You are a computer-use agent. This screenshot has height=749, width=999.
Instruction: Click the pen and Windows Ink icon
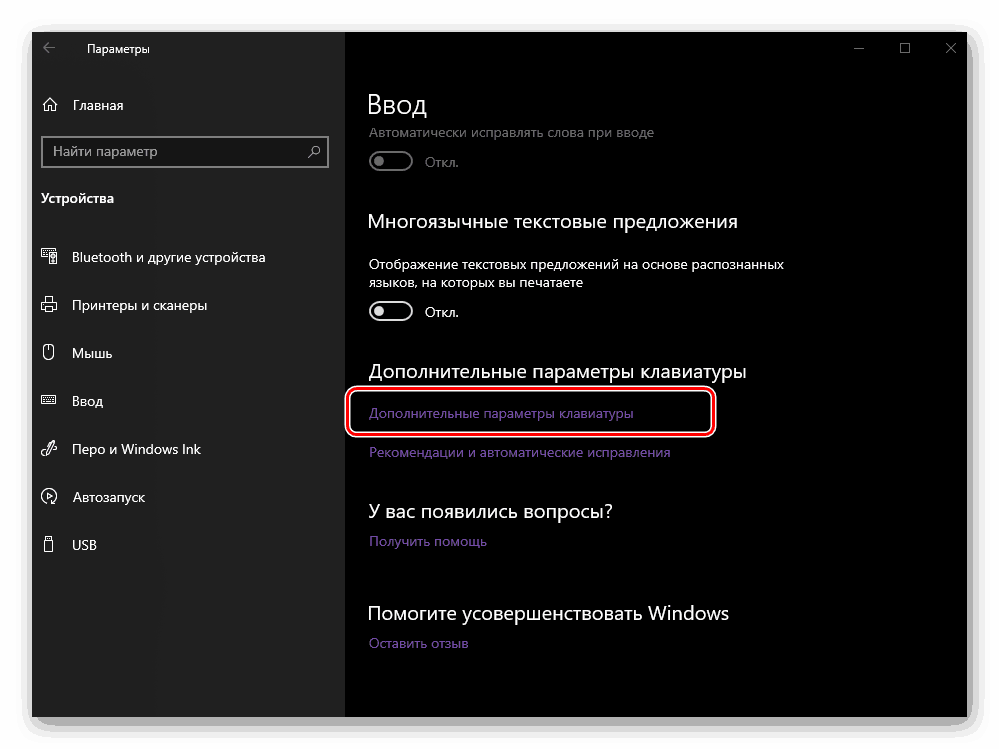click(49, 449)
